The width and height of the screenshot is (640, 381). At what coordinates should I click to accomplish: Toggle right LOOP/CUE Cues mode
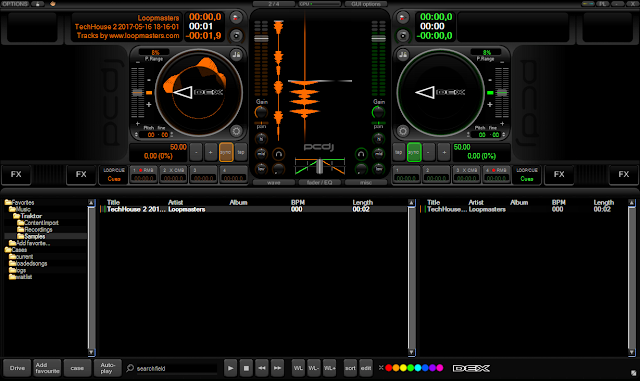pyautogui.click(x=527, y=174)
